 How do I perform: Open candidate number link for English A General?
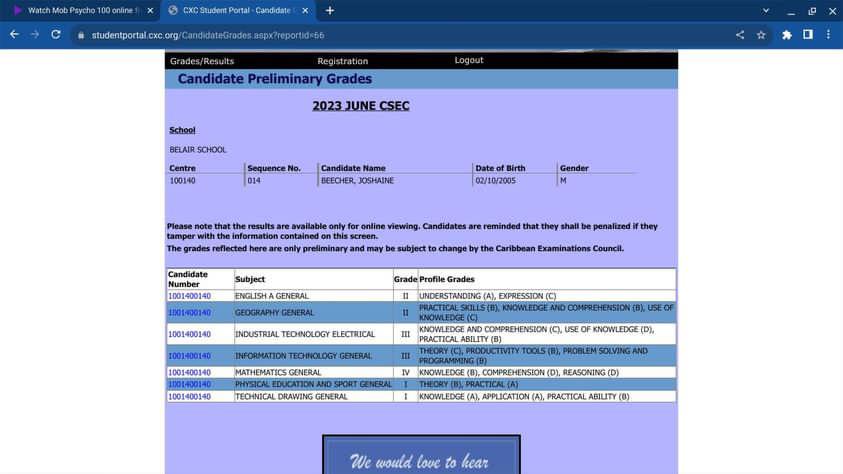[189, 296]
